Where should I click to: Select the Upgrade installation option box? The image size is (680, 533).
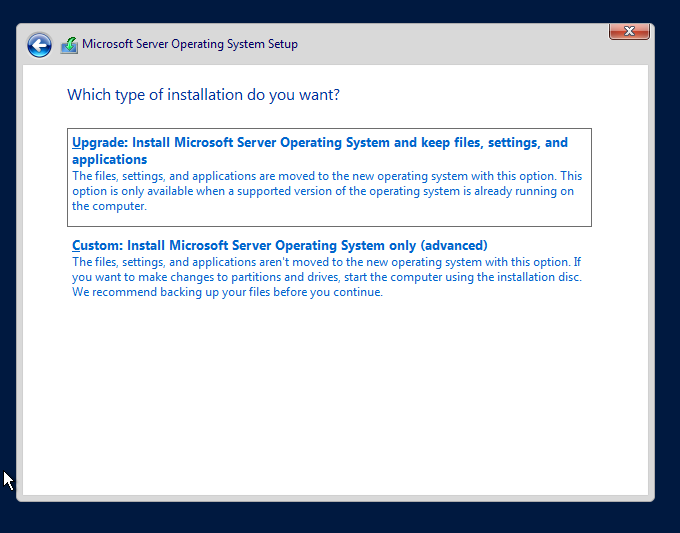pos(329,177)
